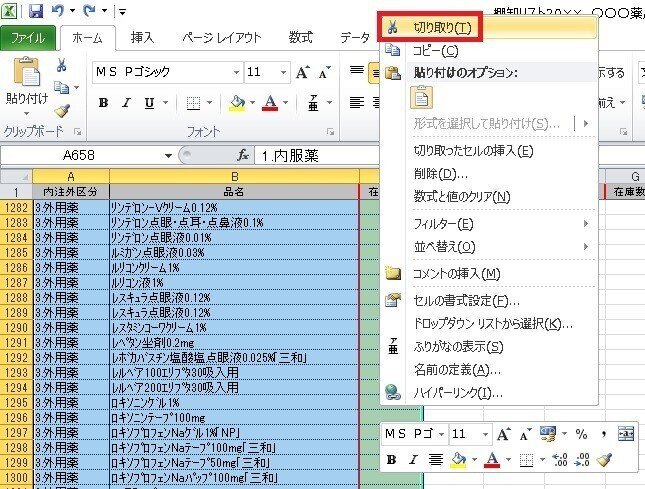Open the font name dropdown MS Pゴシック in ribbon
The width and height of the screenshot is (645, 489).
(x=236, y=72)
